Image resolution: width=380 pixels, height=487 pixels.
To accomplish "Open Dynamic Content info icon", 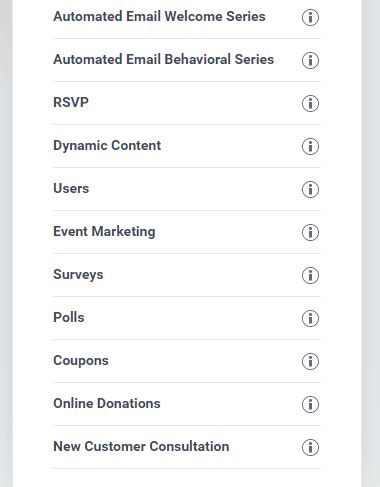I will (x=310, y=146).
